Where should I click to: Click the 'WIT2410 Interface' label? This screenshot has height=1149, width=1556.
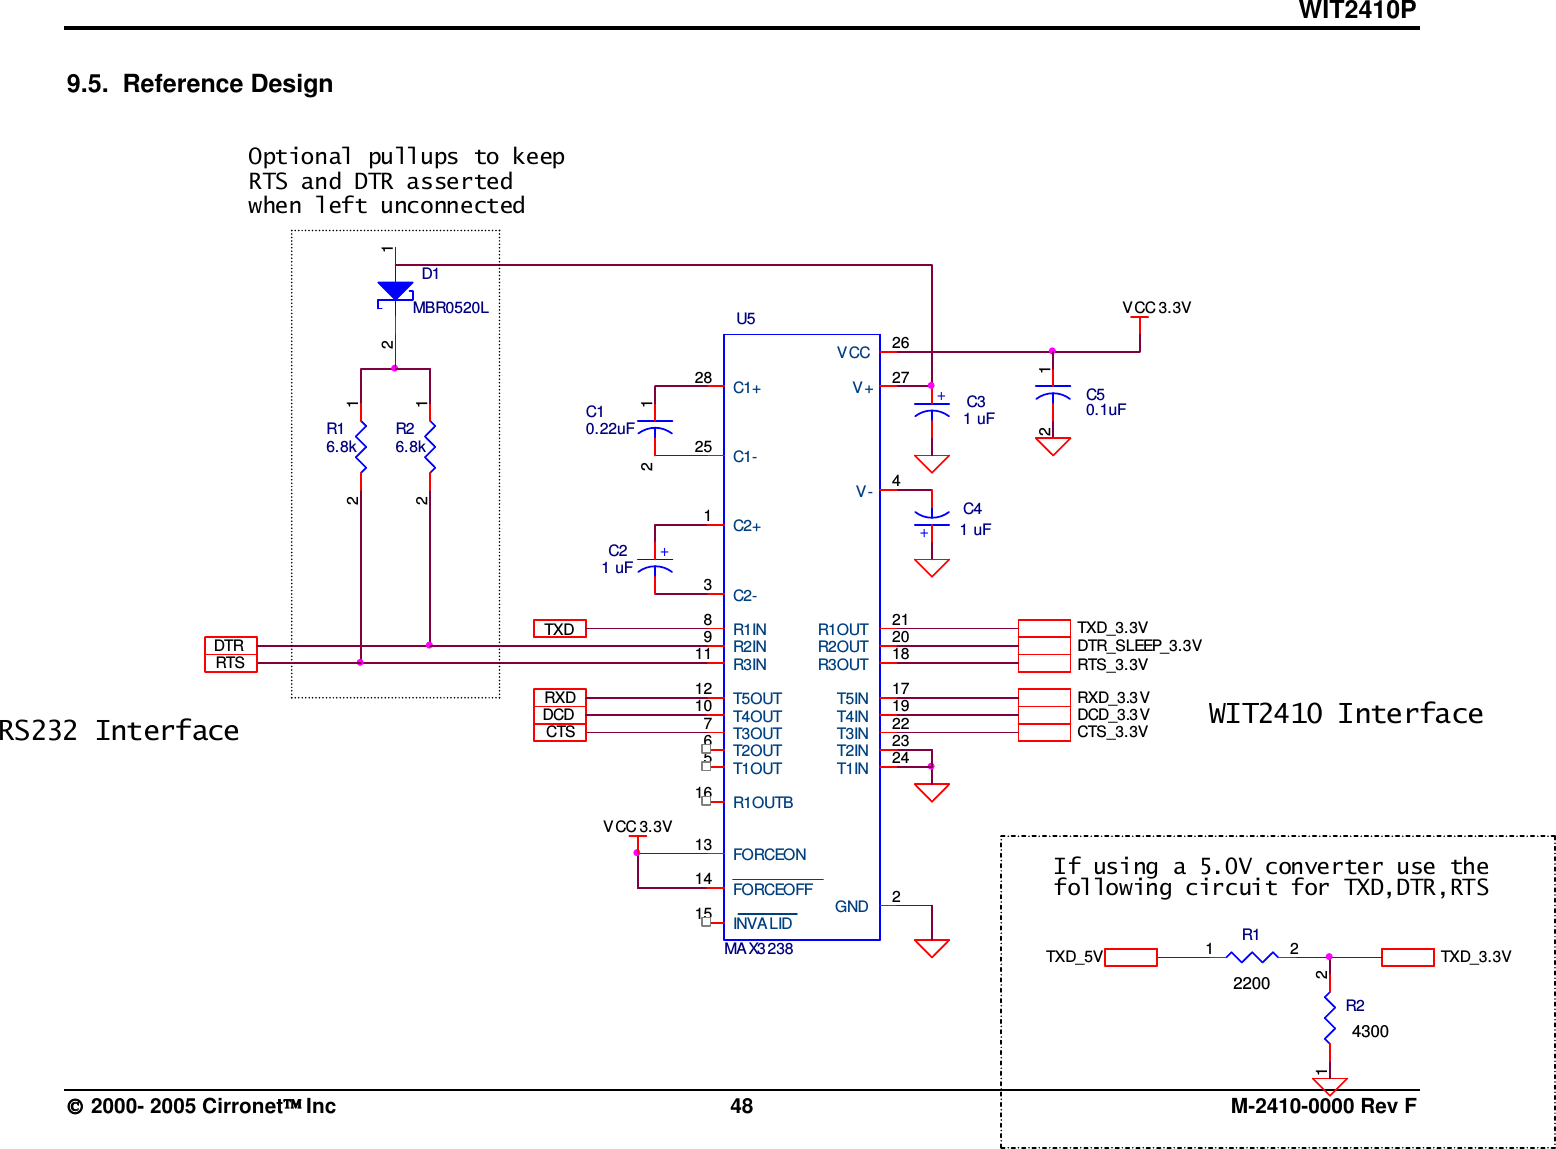pos(1346,714)
